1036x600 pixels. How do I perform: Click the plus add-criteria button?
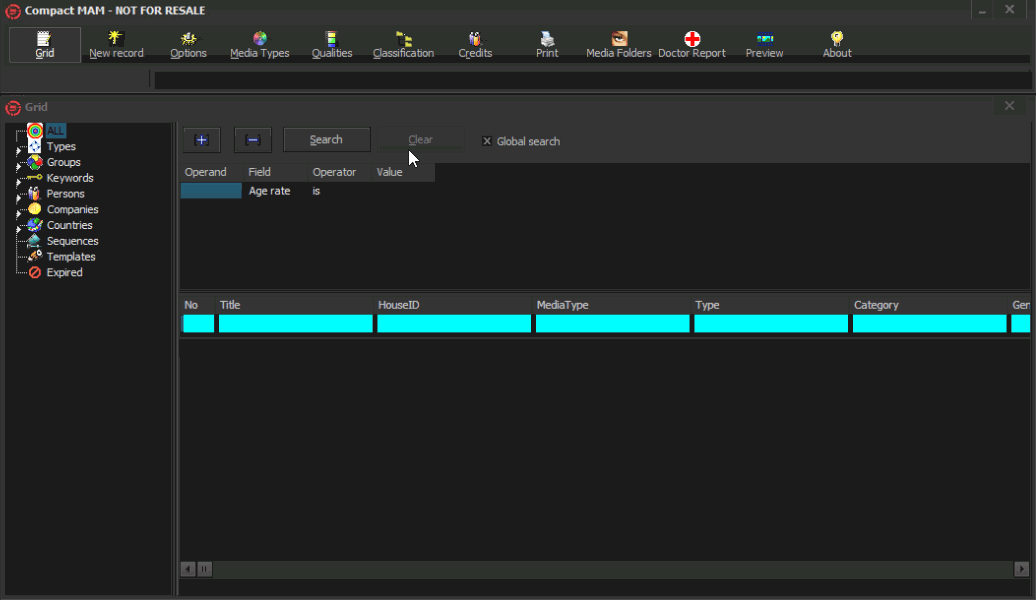[x=201, y=140]
